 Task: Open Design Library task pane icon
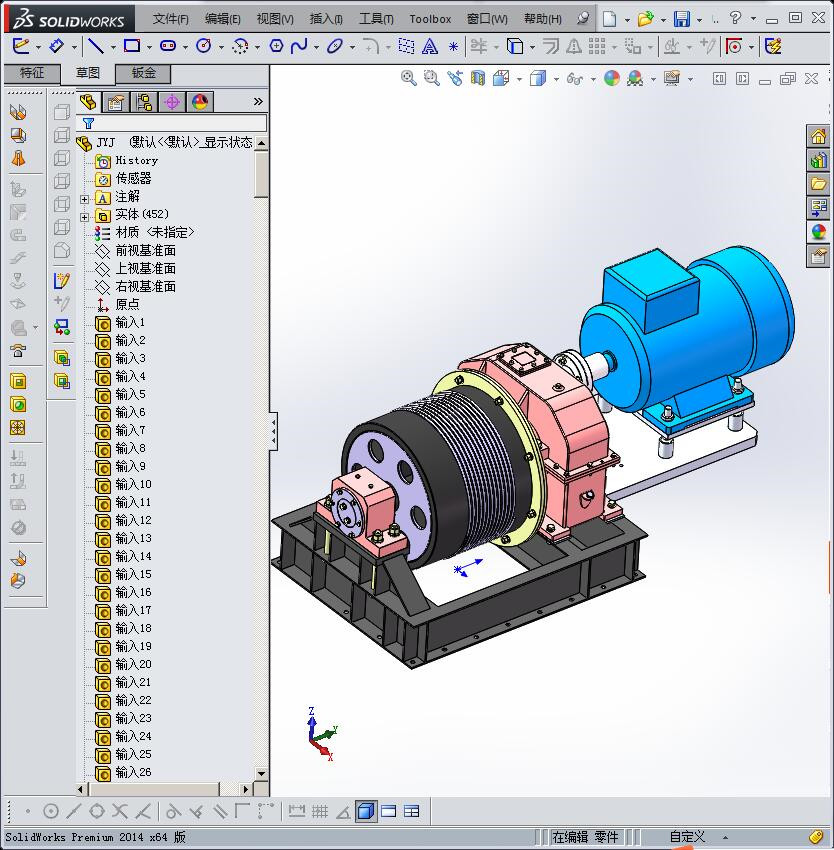pos(818,160)
